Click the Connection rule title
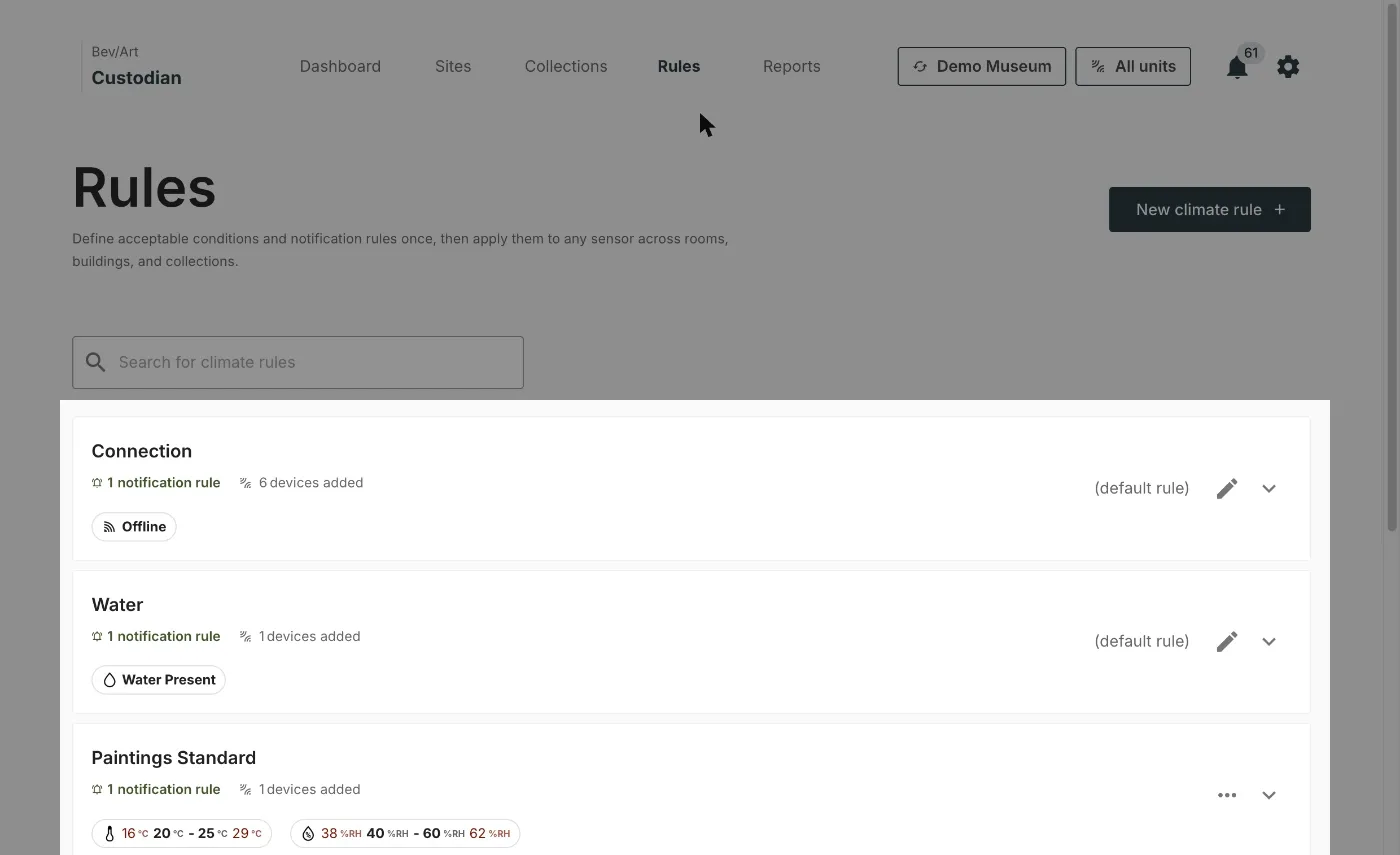This screenshot has height=855, width=1400. [142, 451]
